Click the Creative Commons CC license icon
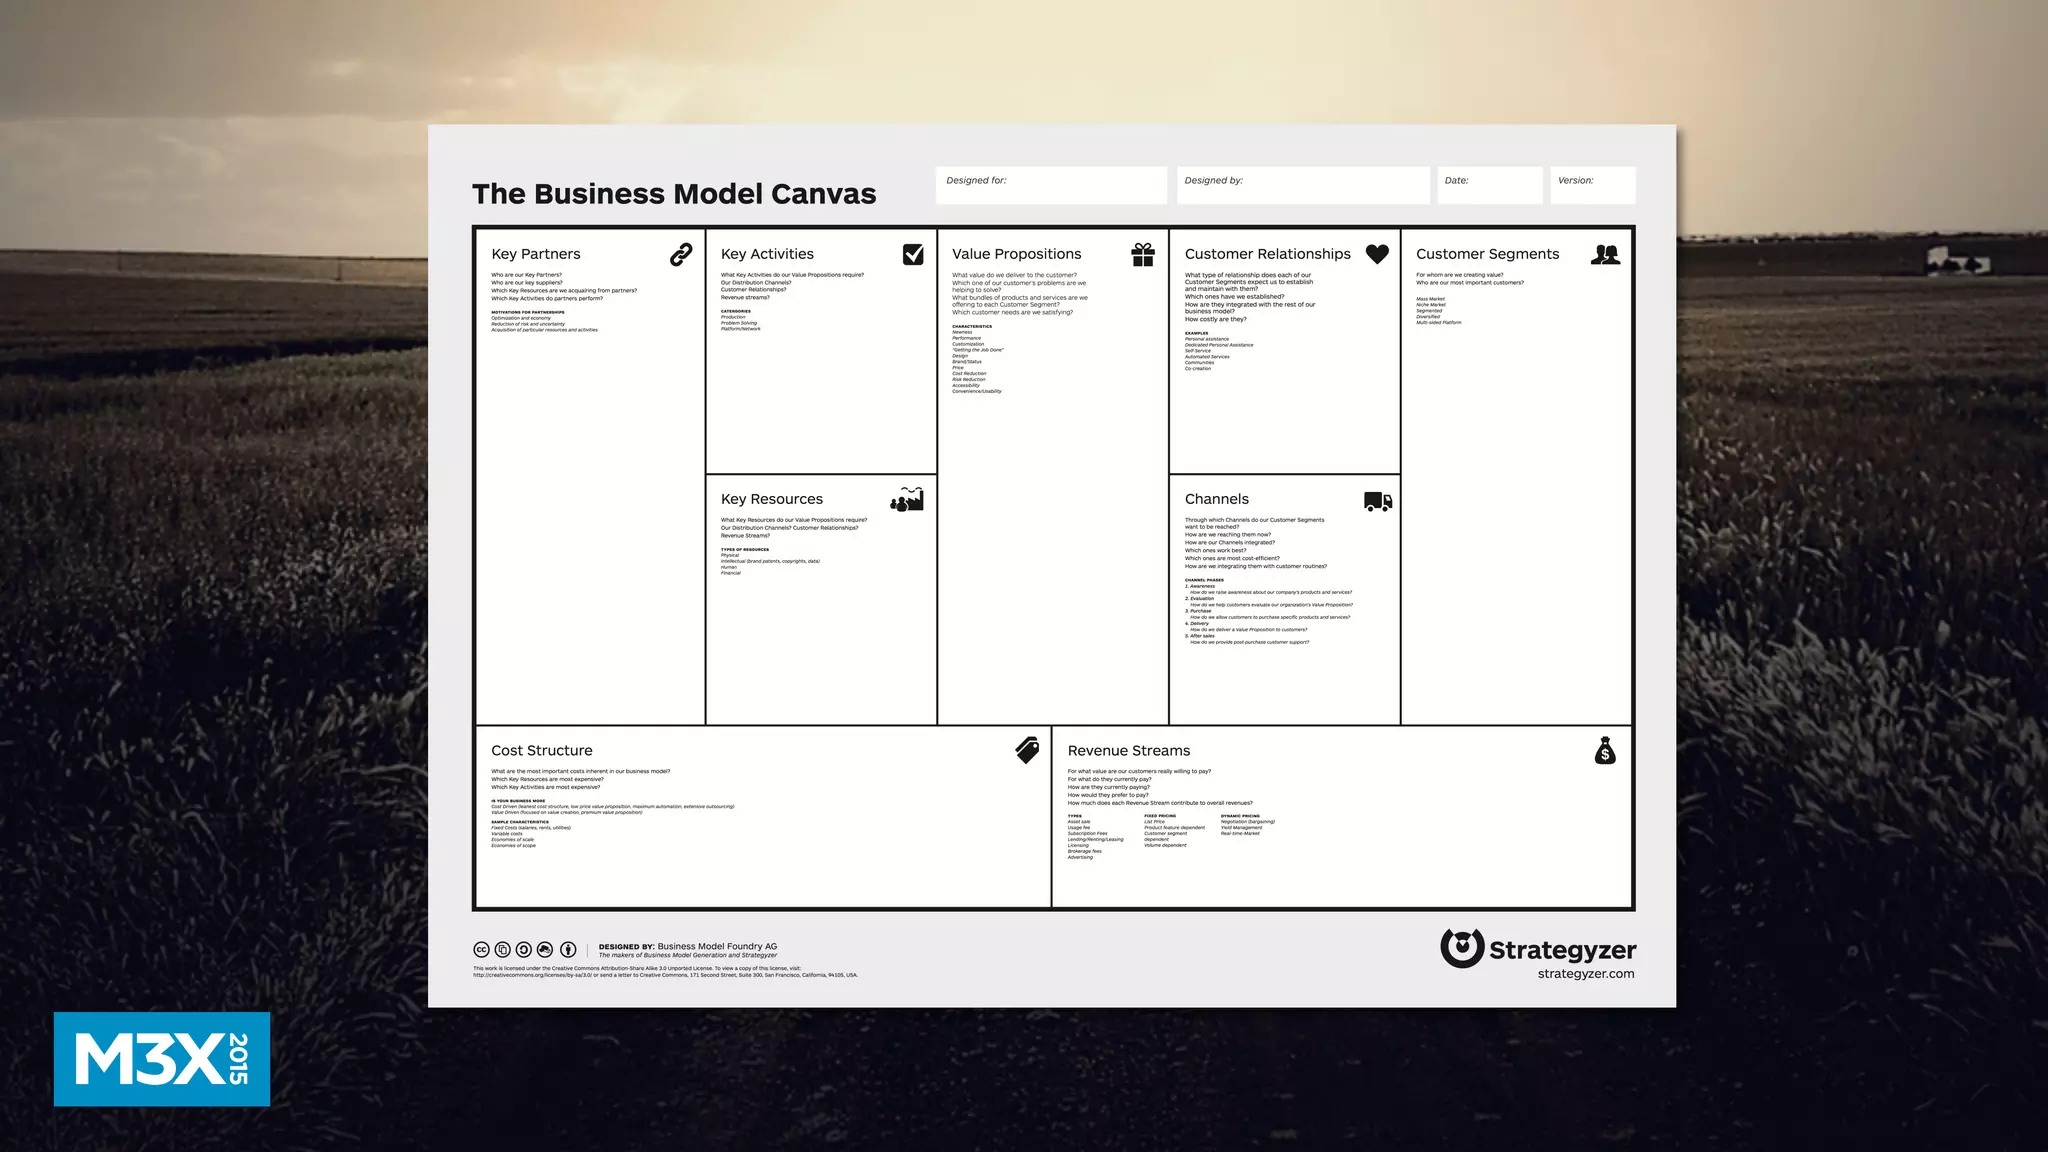Viewport: 2048px width, 1152px height. pos(481,949)
